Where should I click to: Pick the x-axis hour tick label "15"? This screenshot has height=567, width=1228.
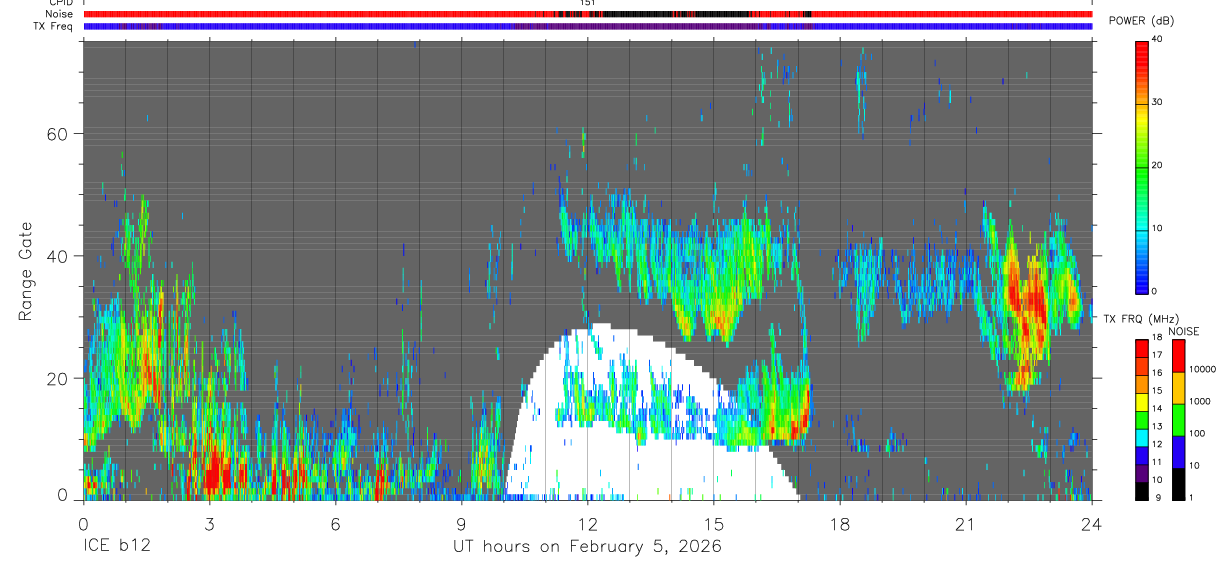click(x=714, y=524)
